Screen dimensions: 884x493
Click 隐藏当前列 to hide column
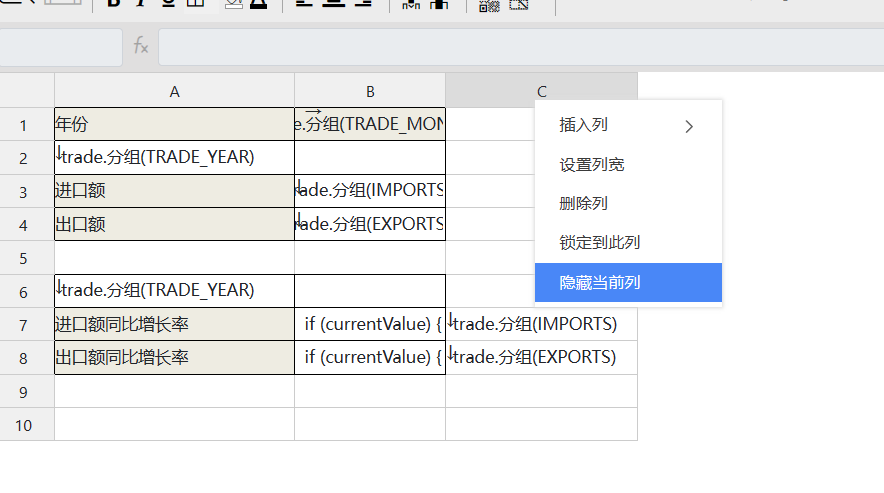coord(628,282)
